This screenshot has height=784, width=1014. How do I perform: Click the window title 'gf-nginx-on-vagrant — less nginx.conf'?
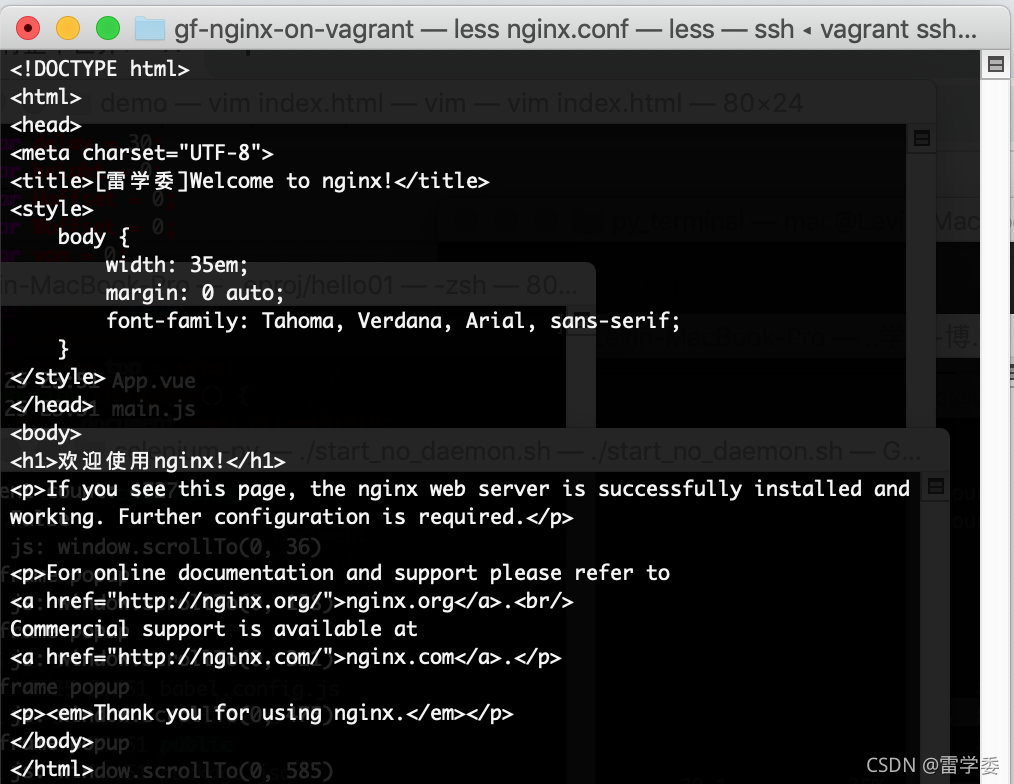(x=401, y=29)
